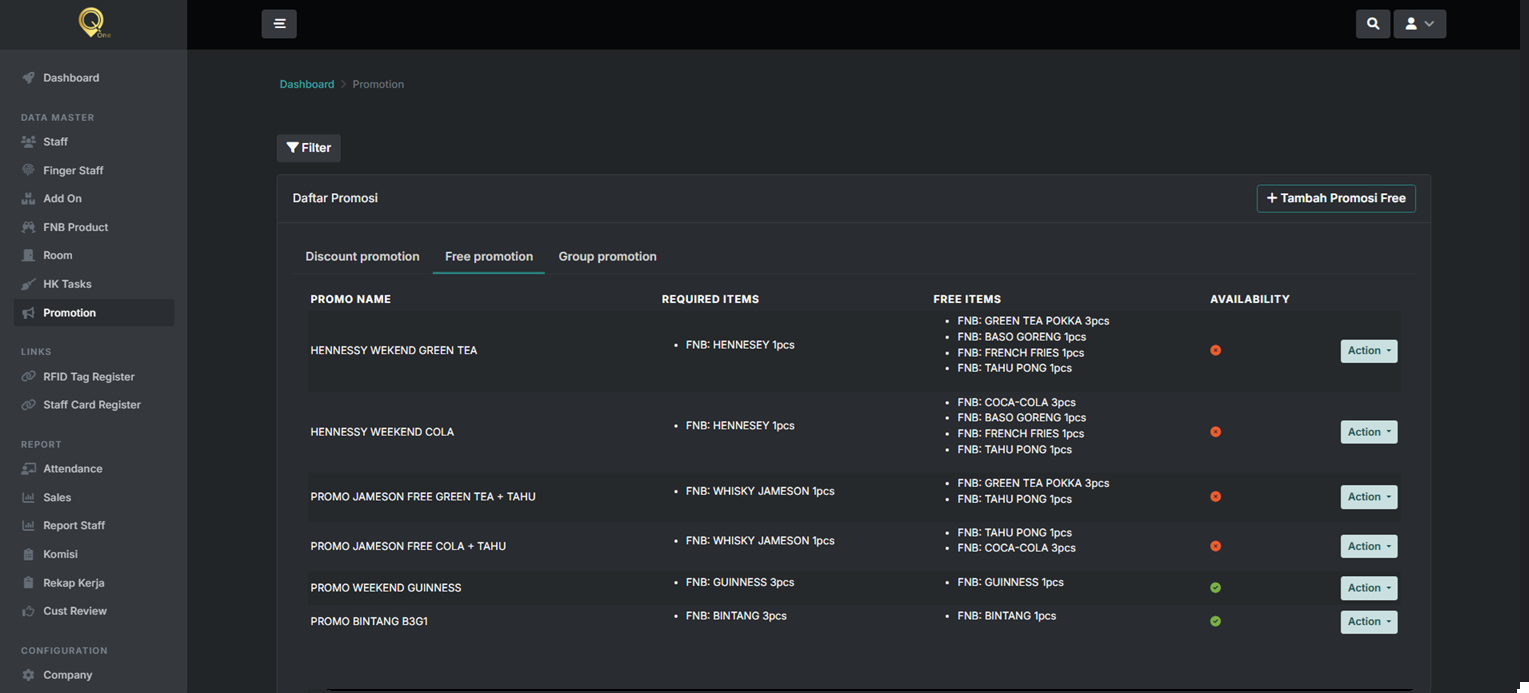1529x693 pixels.
Task: Click the Company gear icon in sidebar
Action: (x=28, y=675)
